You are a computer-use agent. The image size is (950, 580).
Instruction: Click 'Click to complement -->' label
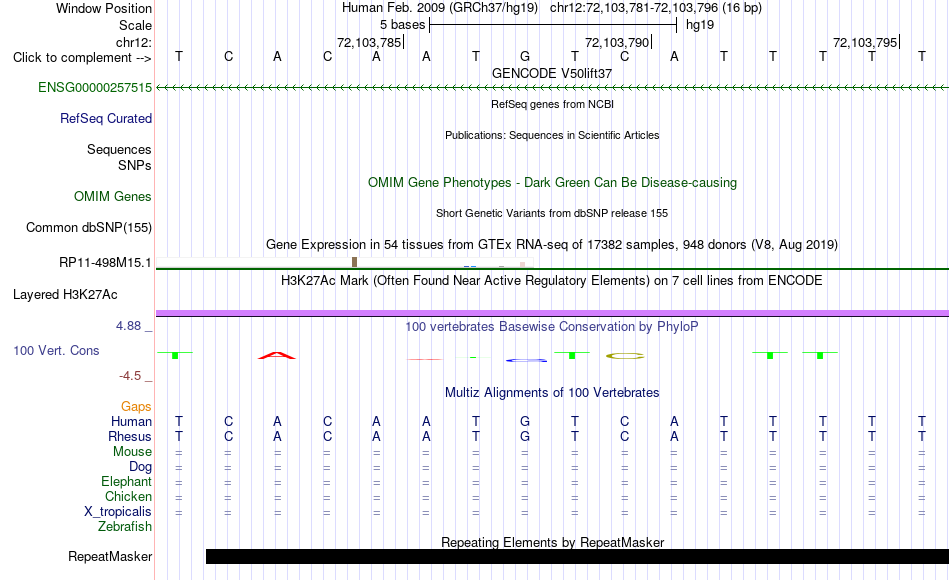pyautogui.click(x=82, y=58)
